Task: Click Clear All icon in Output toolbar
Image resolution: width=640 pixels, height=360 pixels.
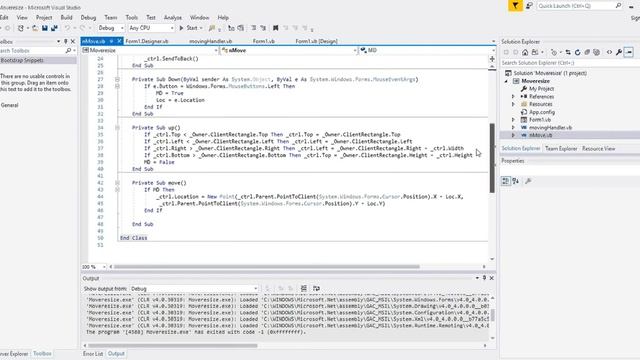Action: (x=304, y=289)
